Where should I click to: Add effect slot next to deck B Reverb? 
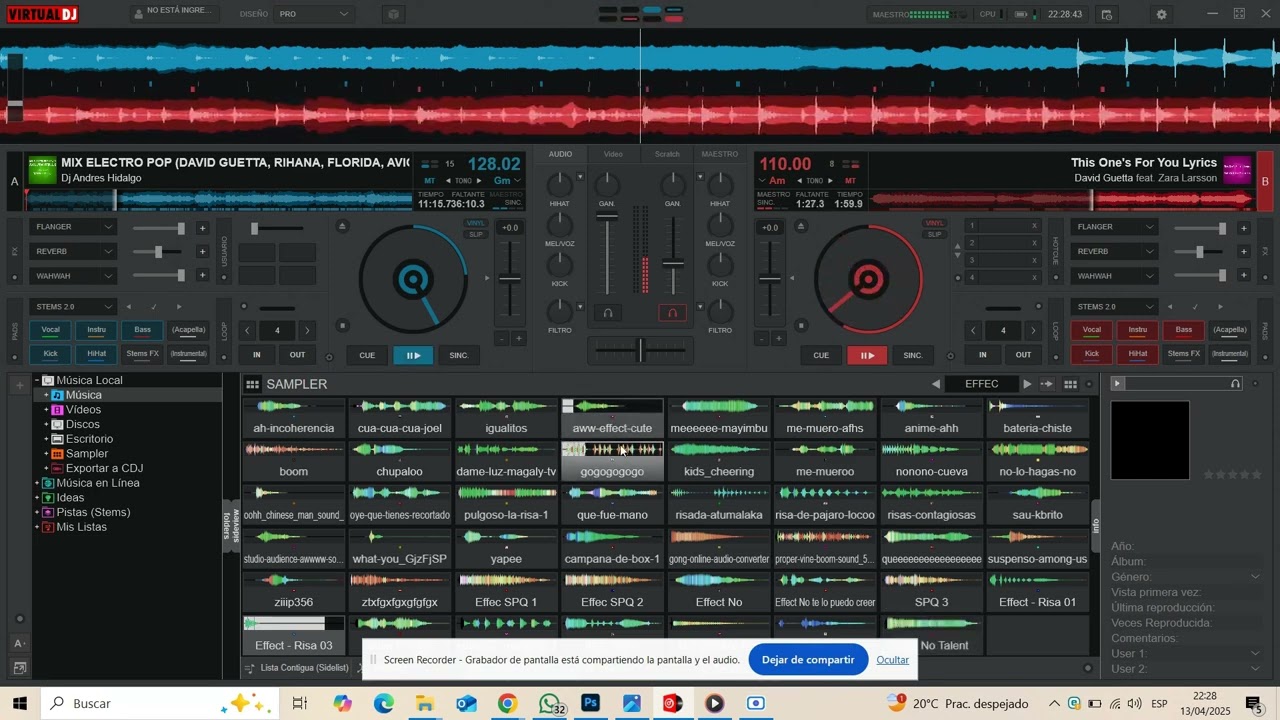[x=1243, y=252]
